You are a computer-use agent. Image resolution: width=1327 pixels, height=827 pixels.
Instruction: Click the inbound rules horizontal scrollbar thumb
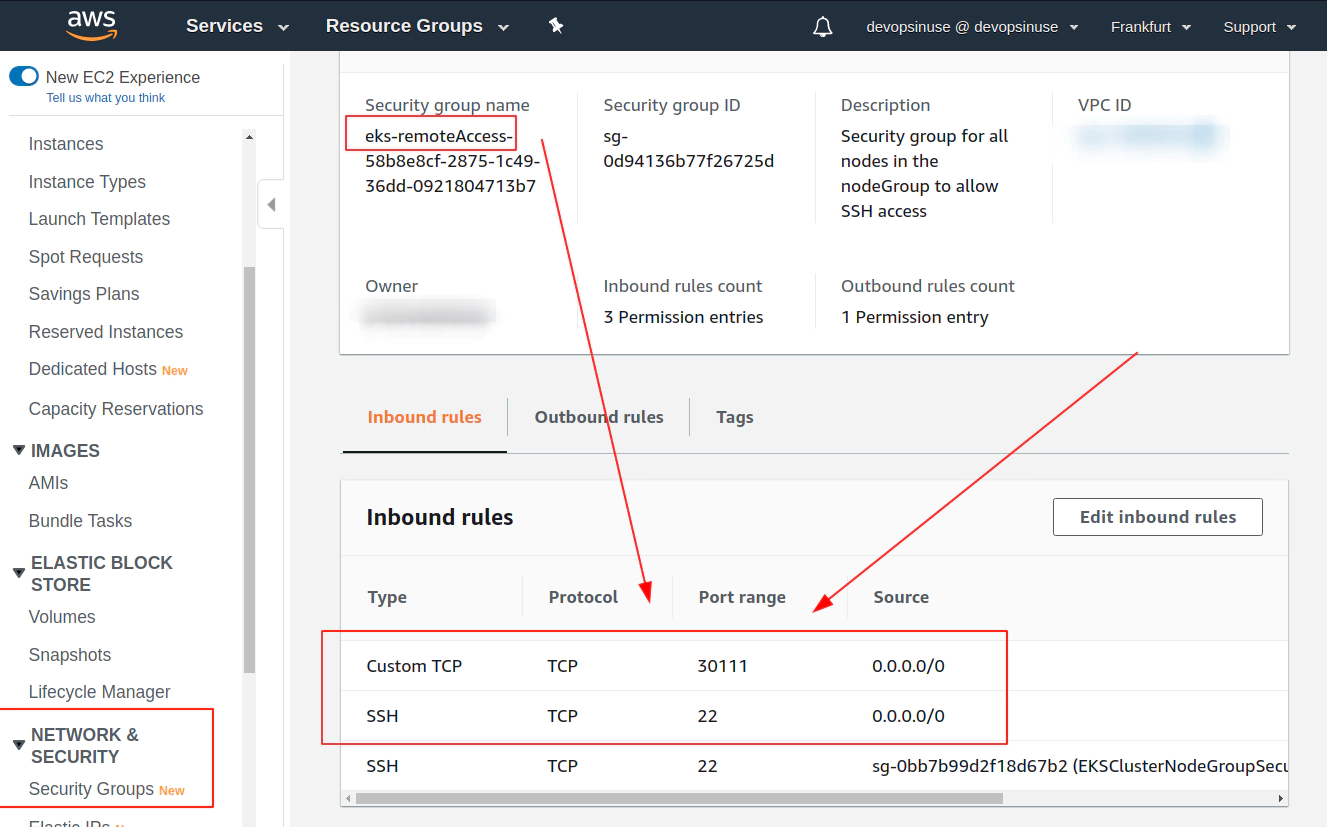tap(679, 798)
